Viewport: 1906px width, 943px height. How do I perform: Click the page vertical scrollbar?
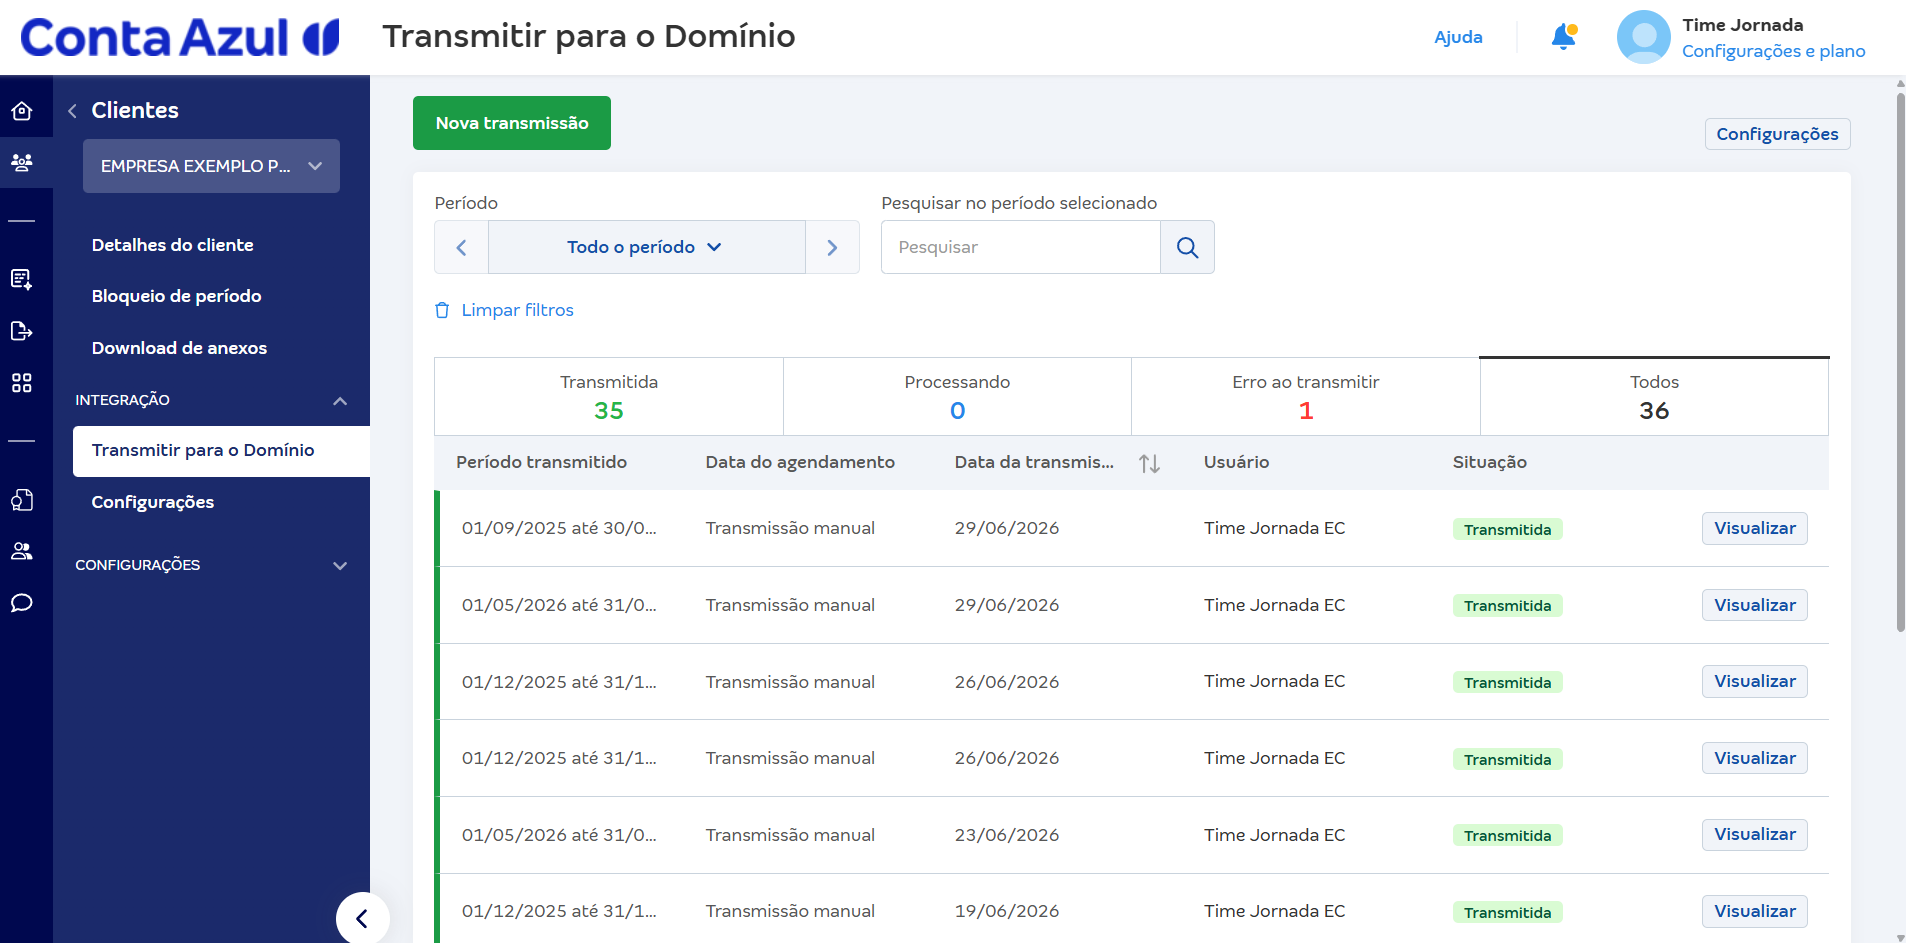(1900, 360)
